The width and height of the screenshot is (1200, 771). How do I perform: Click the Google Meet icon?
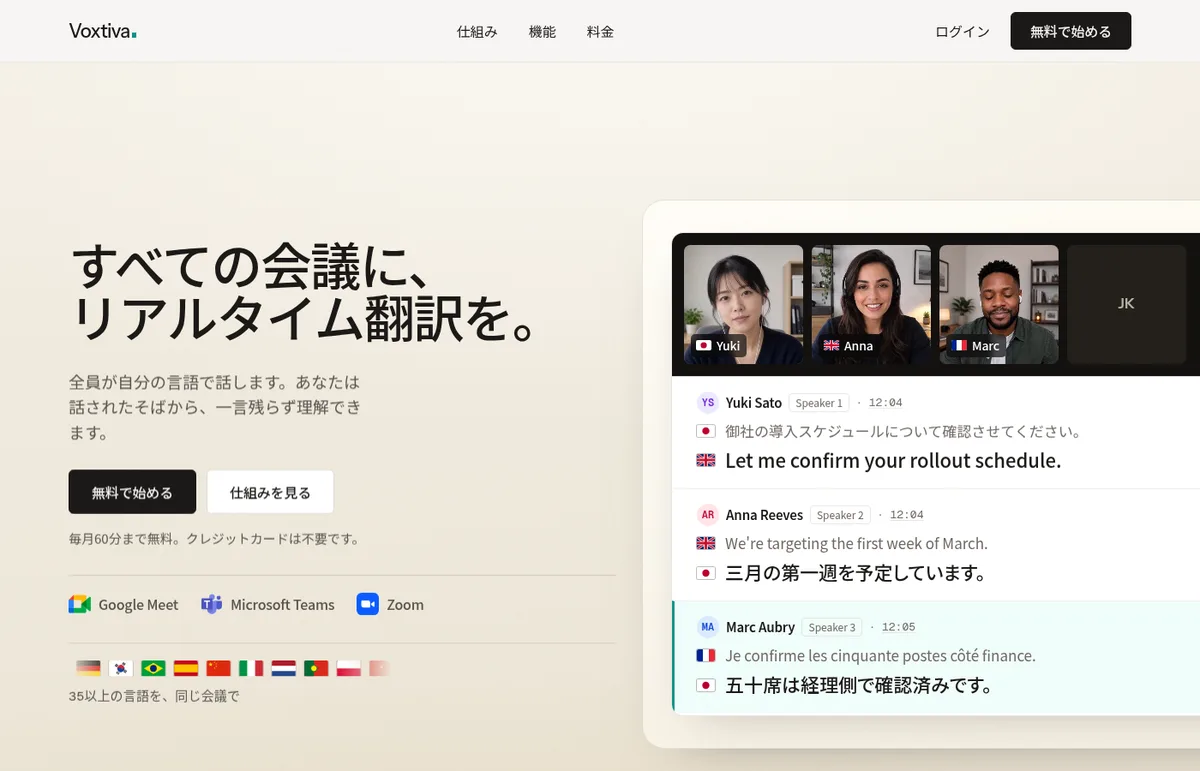tap(80, 604)
